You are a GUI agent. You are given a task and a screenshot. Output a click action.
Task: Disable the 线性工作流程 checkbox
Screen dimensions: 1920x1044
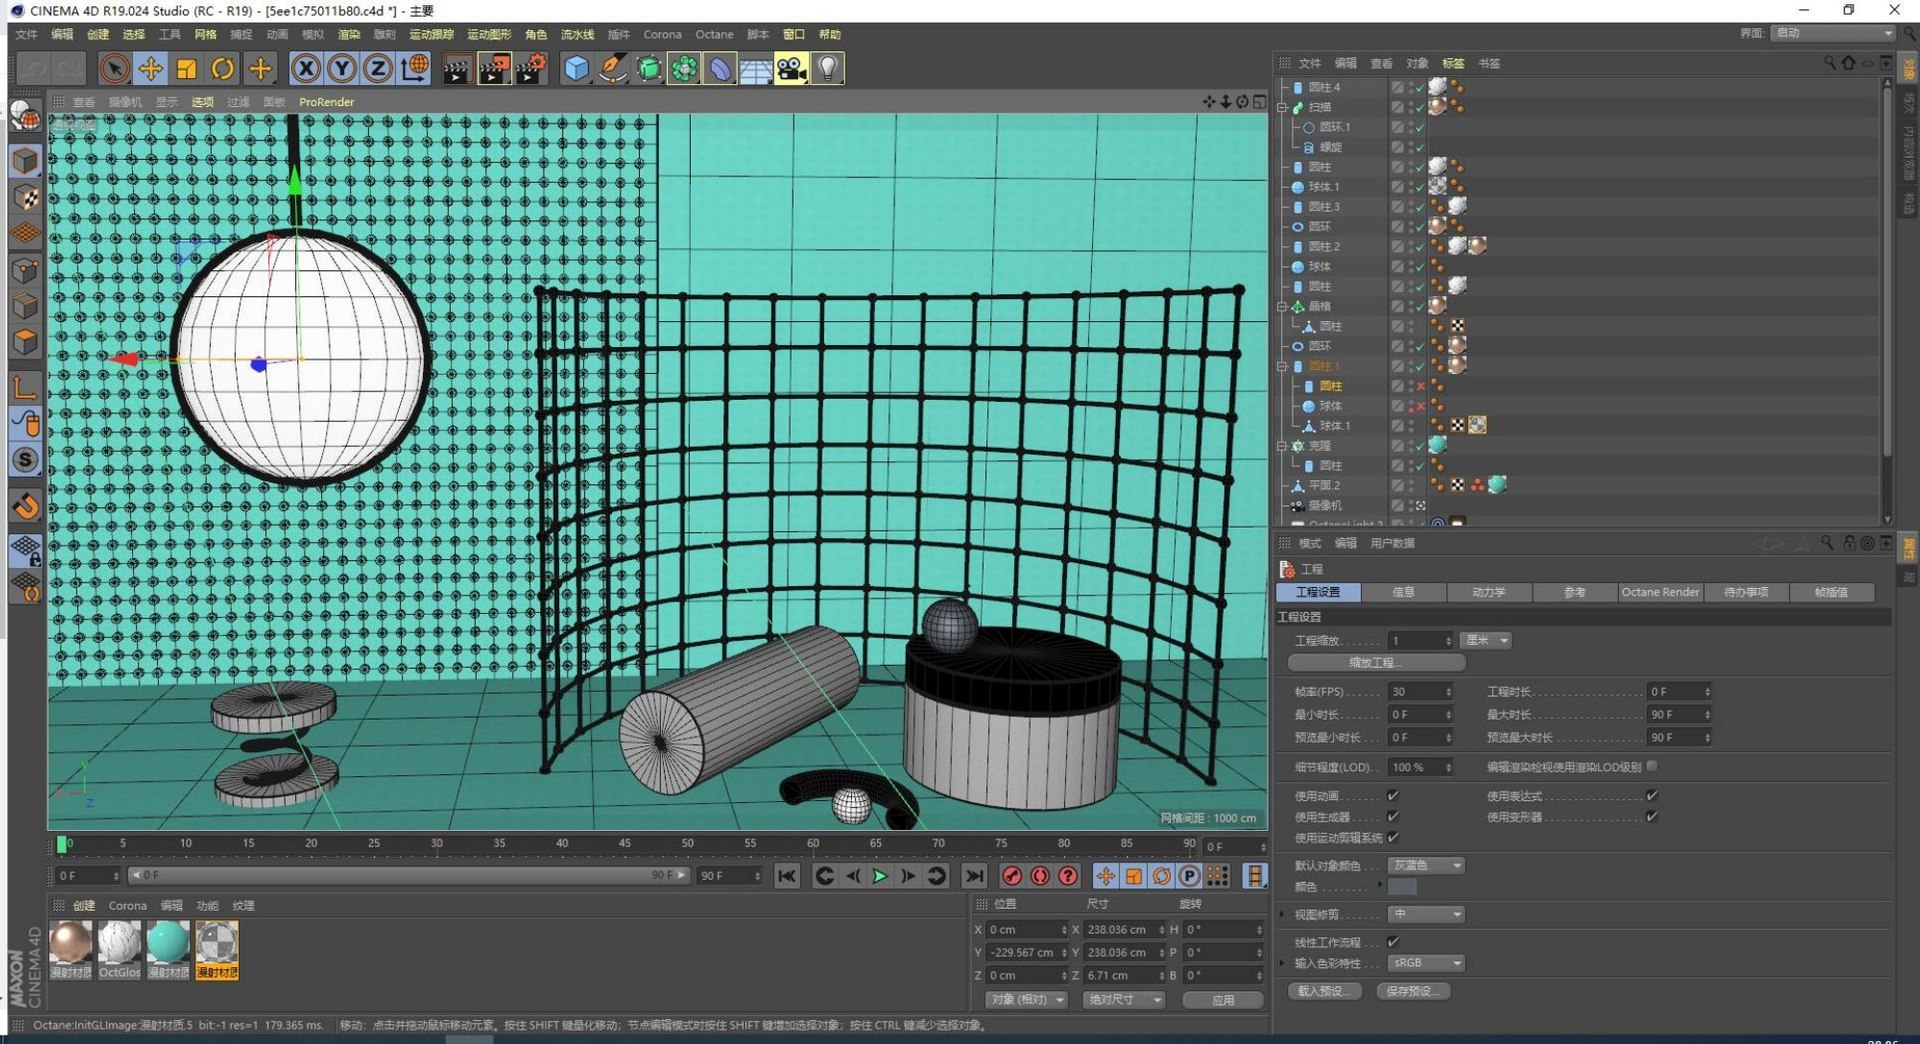(1393, 942)
